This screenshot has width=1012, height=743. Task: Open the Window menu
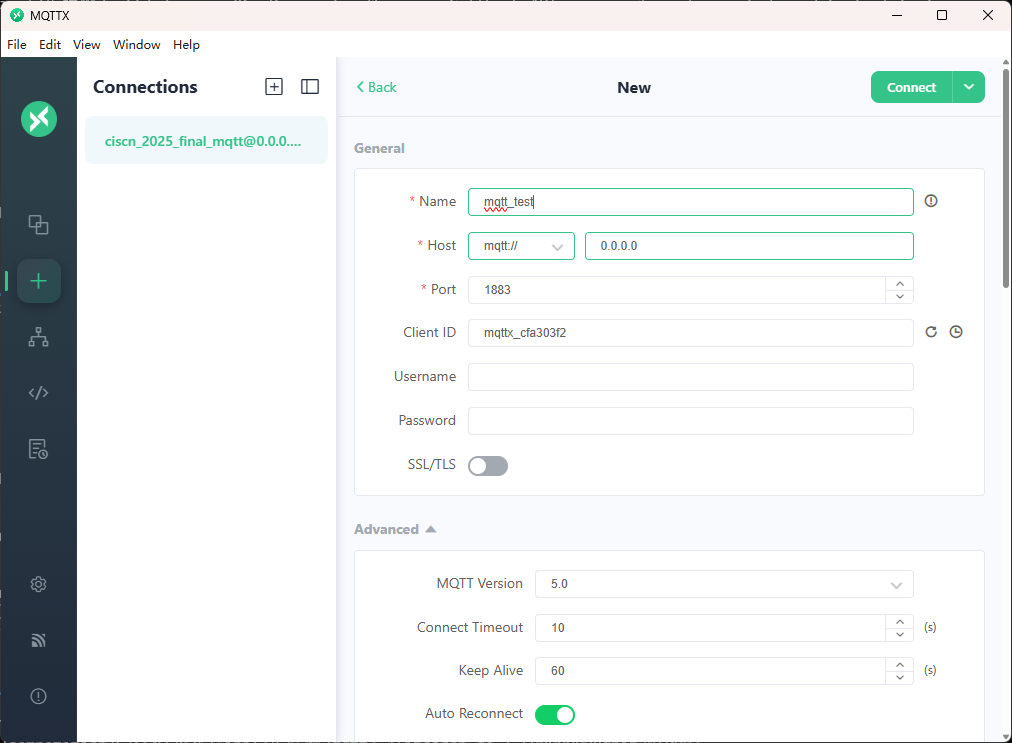137,45
